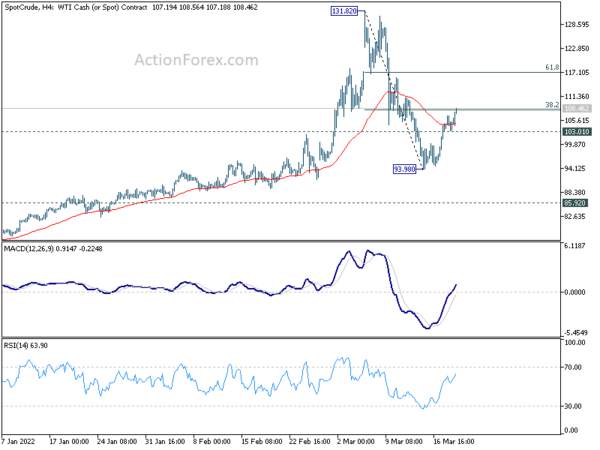Click the 16 Mar 16:00 date label

click(x=453, y=442)
